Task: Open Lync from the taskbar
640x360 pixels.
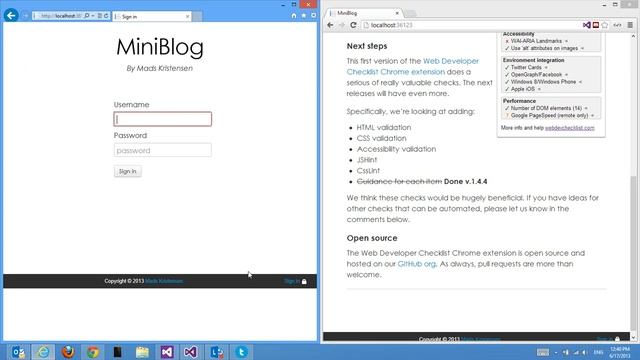Action: tap(216, 352)
